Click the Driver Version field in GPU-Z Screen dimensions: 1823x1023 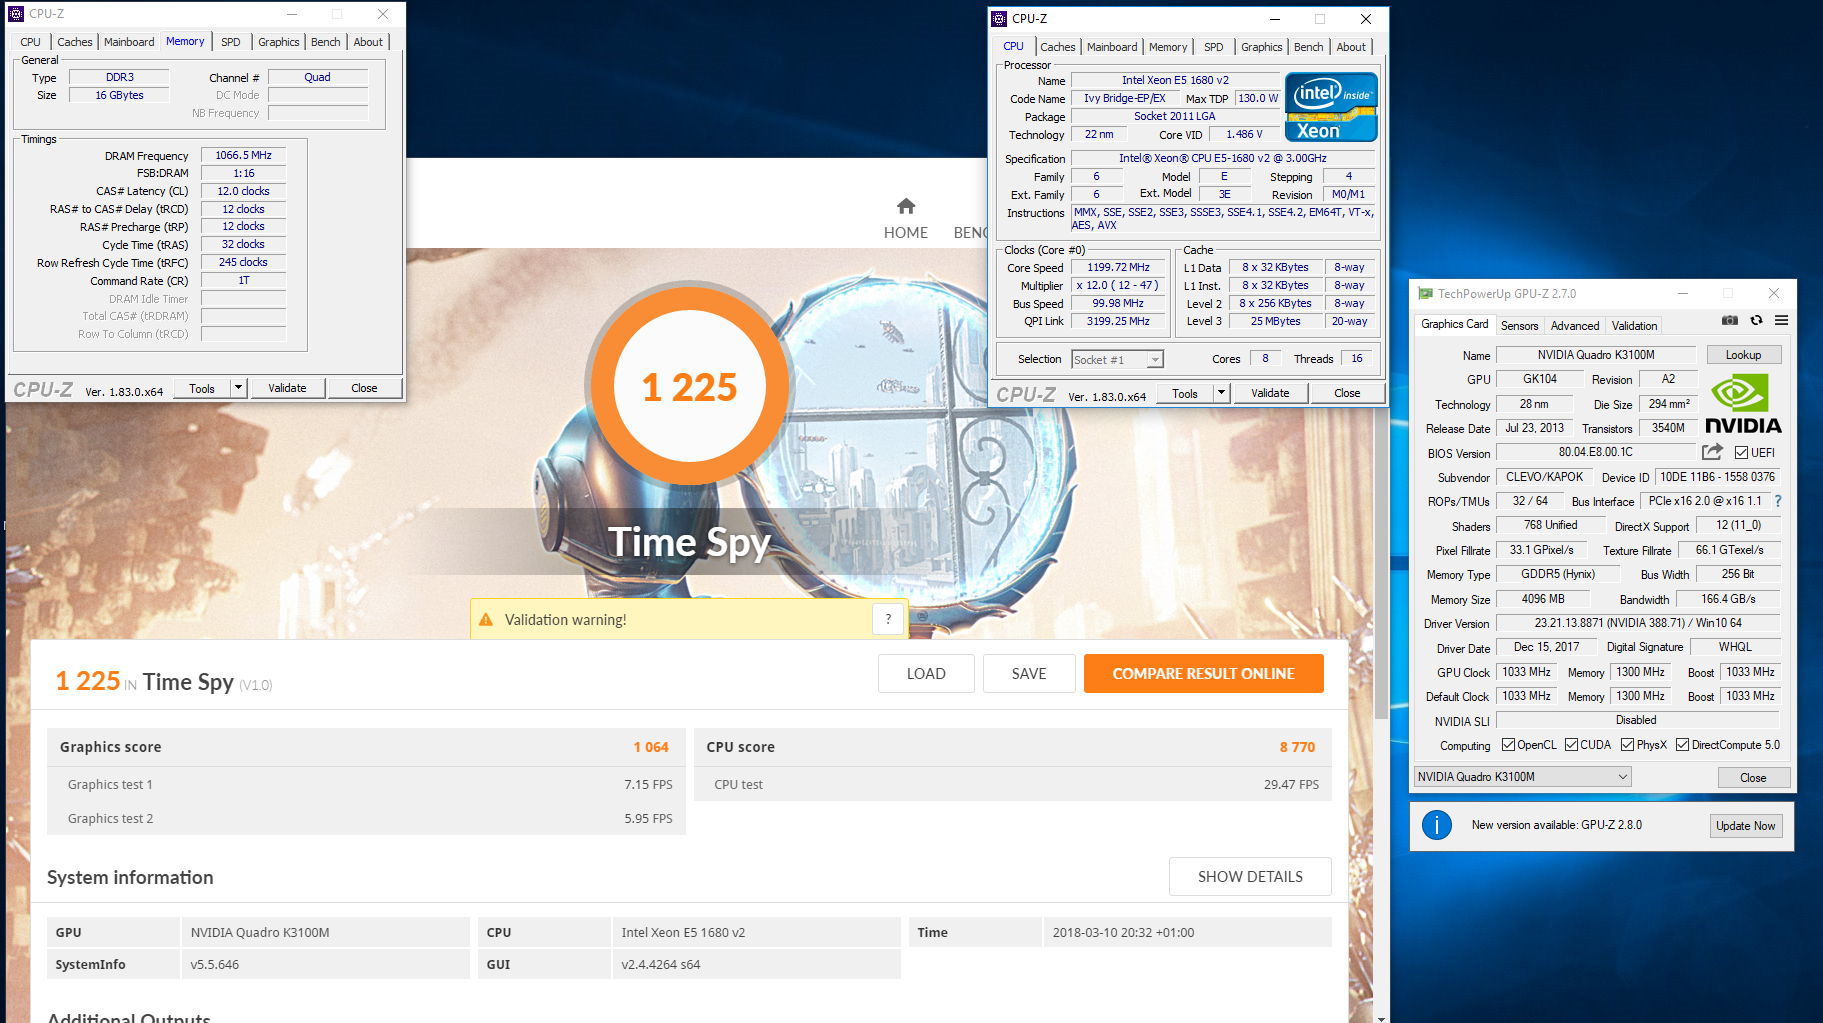click(x=1638, y=623)
